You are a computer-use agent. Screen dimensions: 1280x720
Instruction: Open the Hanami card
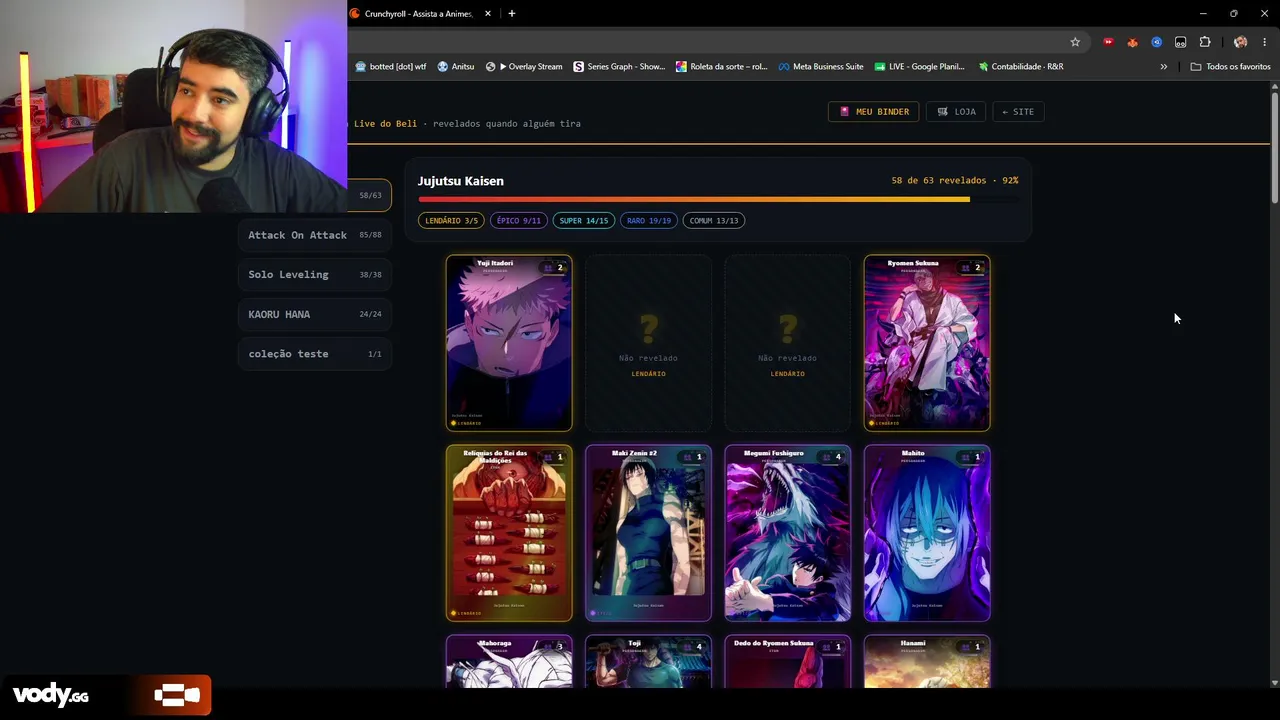click(927, 662)
